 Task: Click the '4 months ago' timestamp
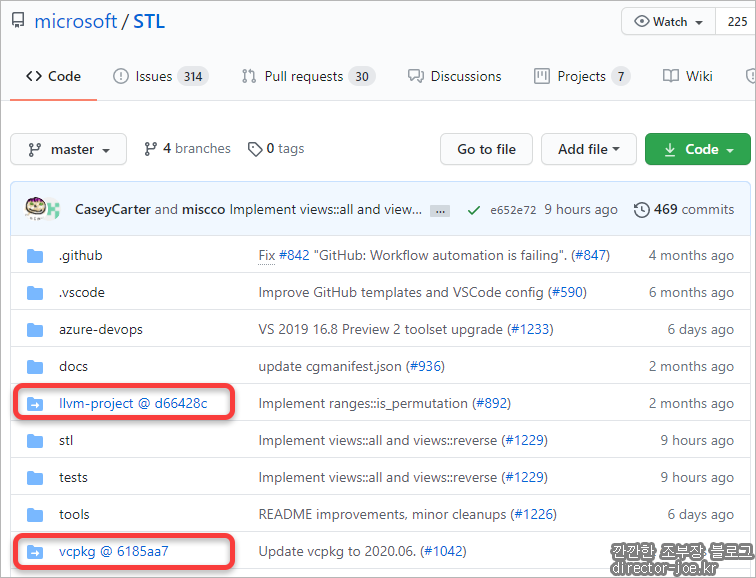click(691, 255)
